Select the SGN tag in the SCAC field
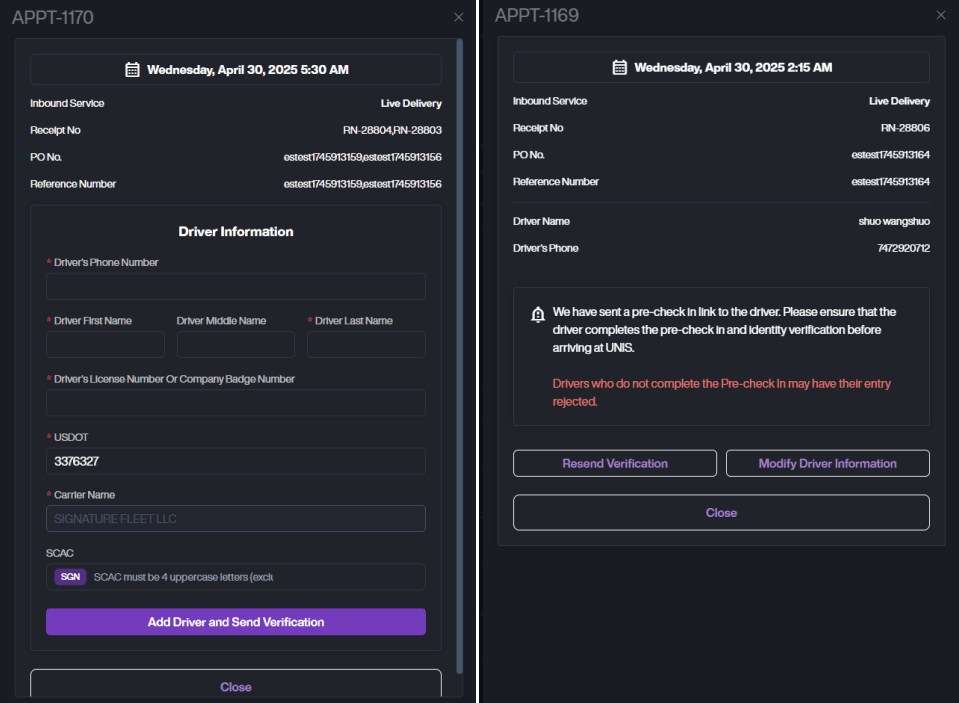 tap(70, 577)
